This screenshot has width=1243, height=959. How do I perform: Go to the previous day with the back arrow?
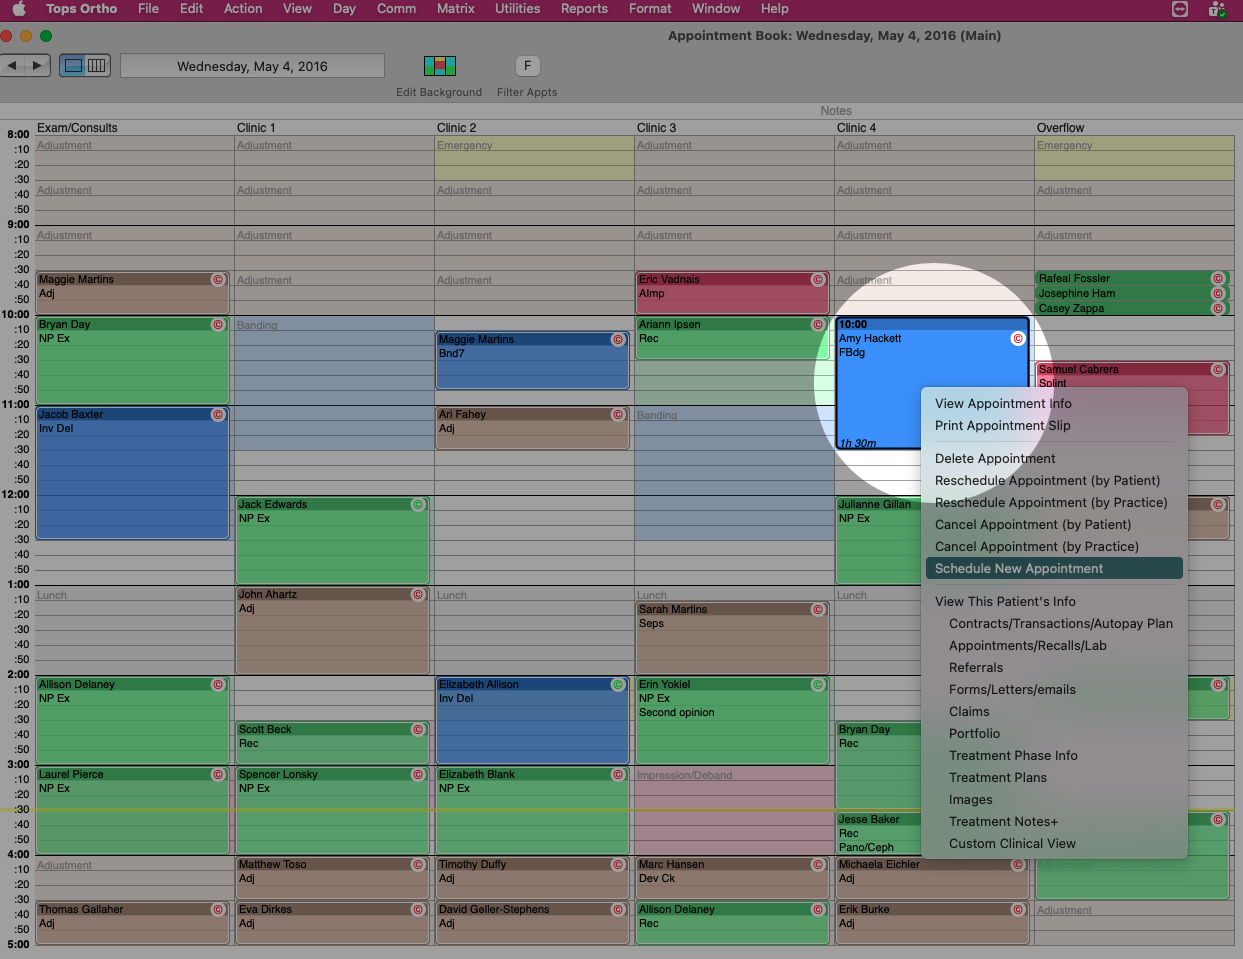pyautogui.click(x=12, y=65)
